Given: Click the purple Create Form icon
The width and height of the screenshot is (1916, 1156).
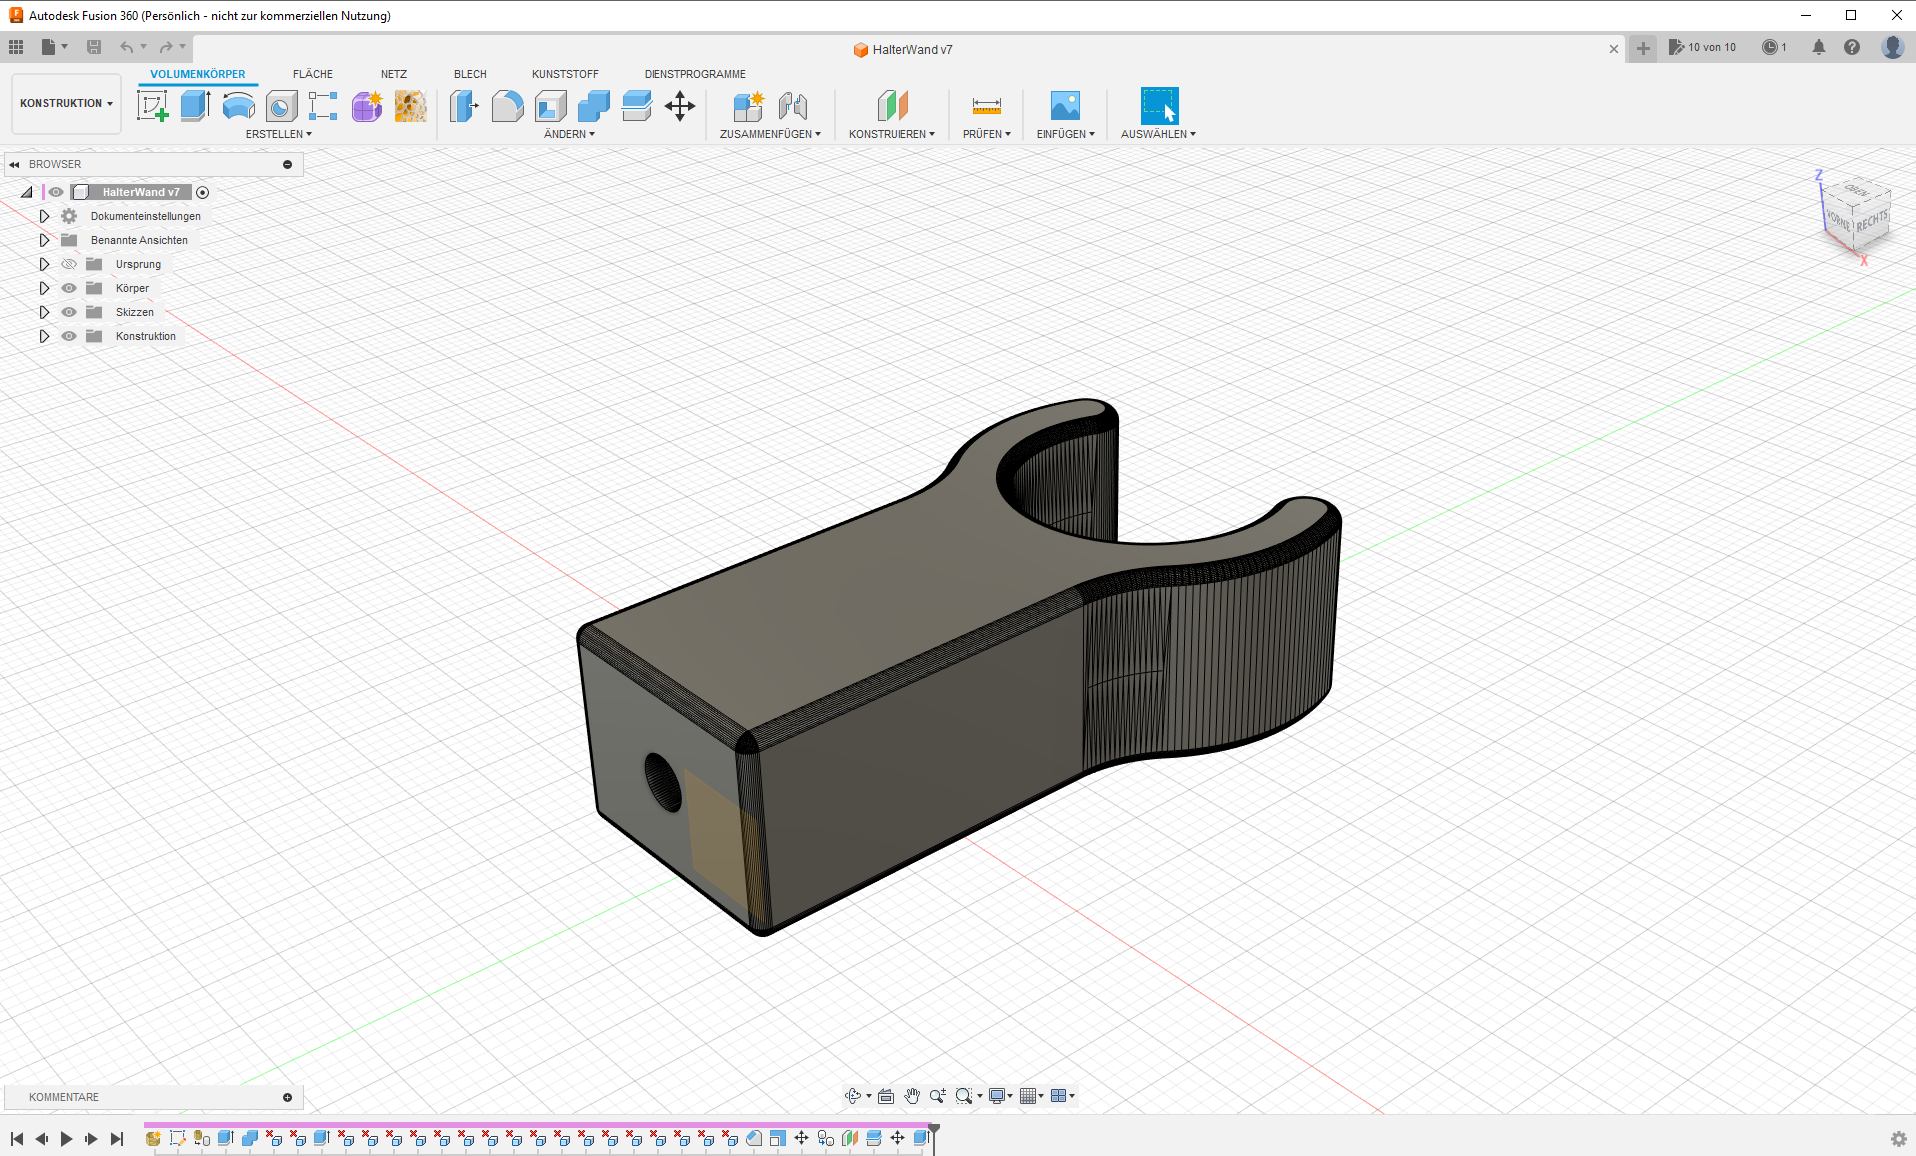Looking at the screenshot, I should tap(367, 106).
